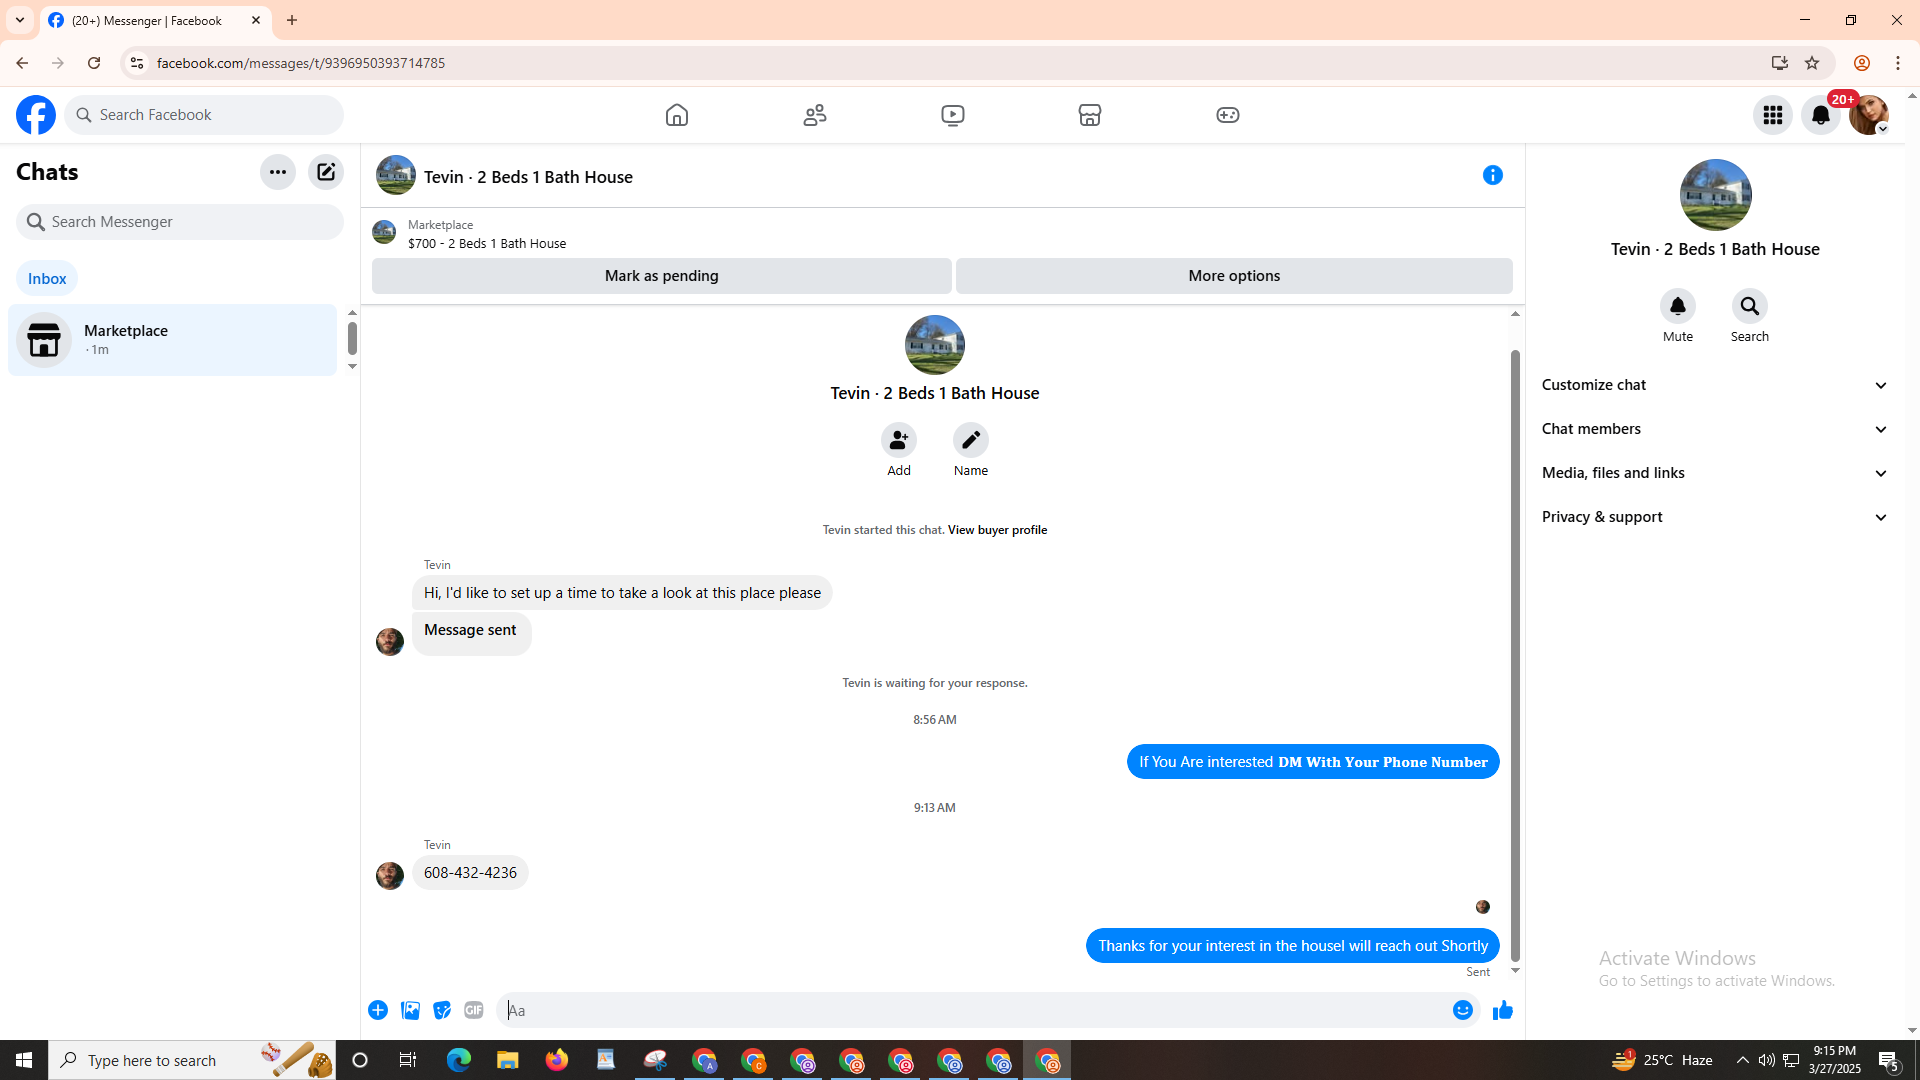
Task: Open the Windows Start menu
Action: pos(24,1060)
